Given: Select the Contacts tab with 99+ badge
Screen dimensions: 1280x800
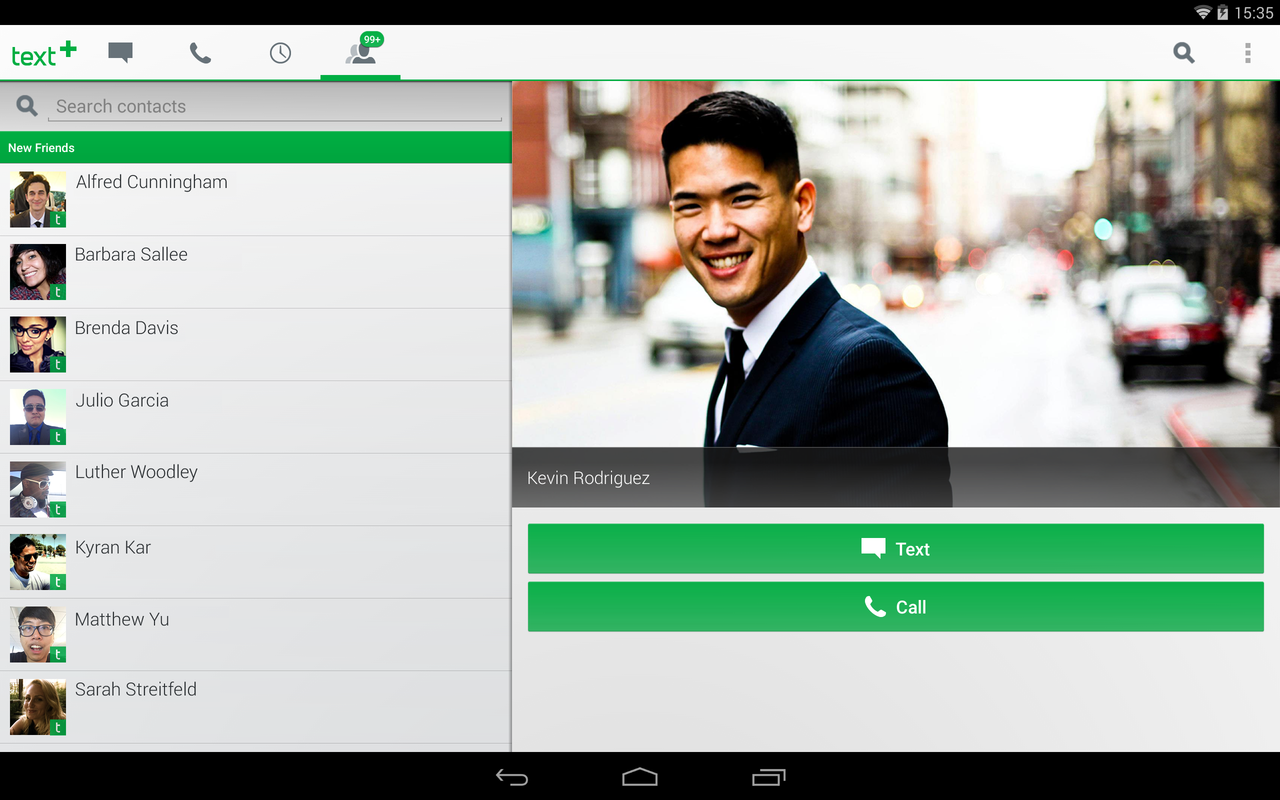Looking at the screenshot, I should 360,53.
